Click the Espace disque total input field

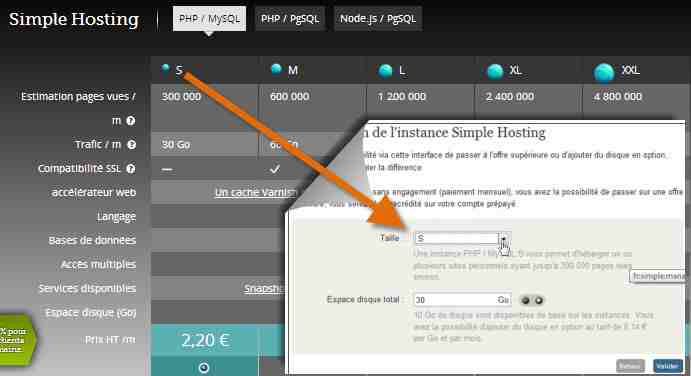click(462, 300)
